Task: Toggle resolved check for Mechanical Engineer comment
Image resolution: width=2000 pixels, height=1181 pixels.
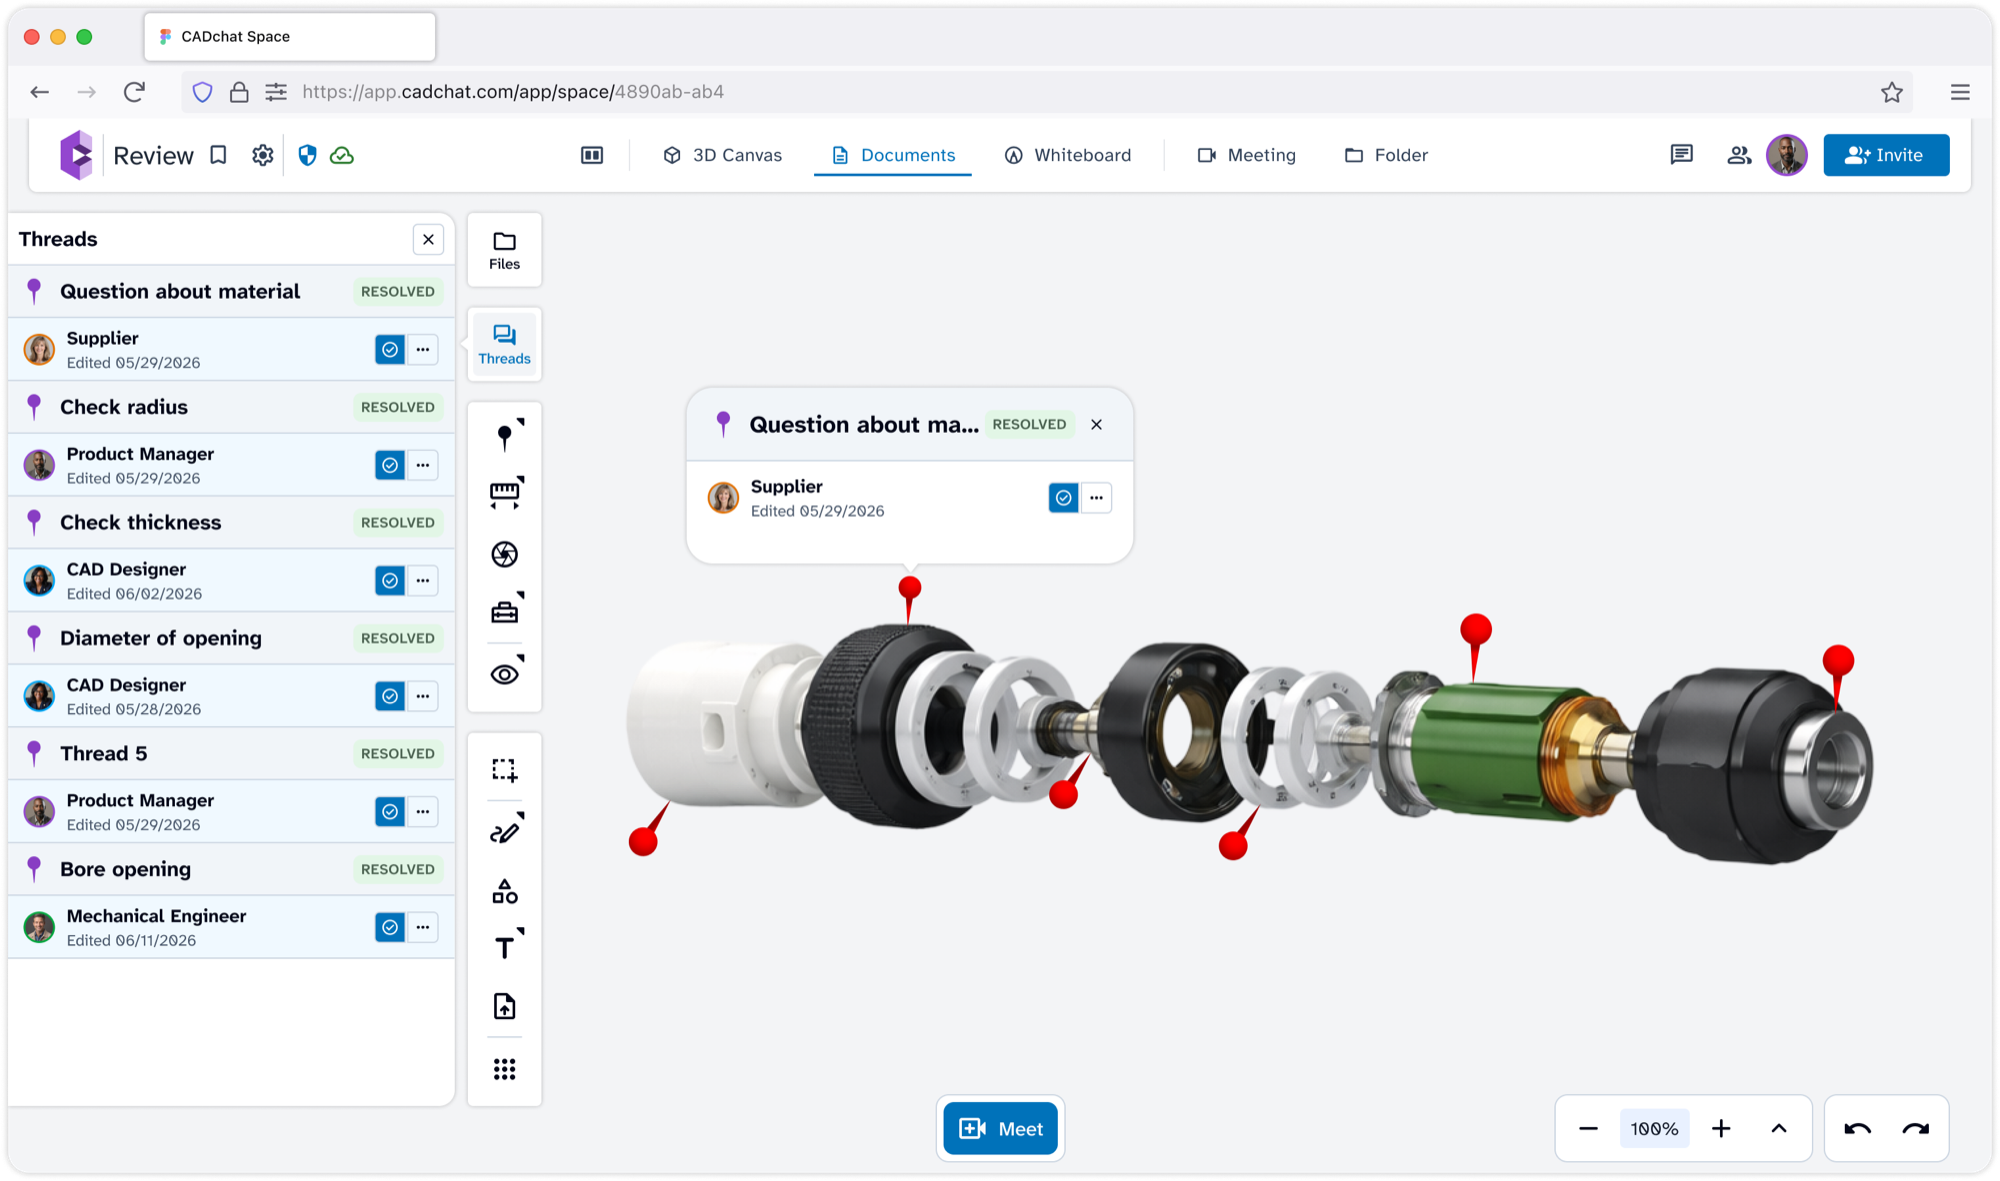Action: [x=390, y=927]
